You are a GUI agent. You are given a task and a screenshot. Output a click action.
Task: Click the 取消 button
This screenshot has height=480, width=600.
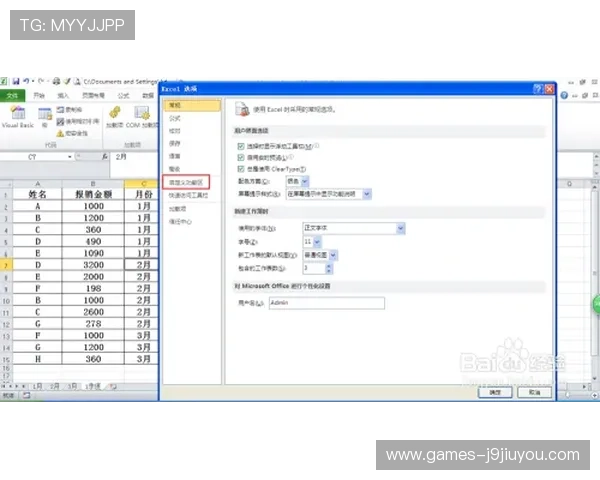[534, 393]
